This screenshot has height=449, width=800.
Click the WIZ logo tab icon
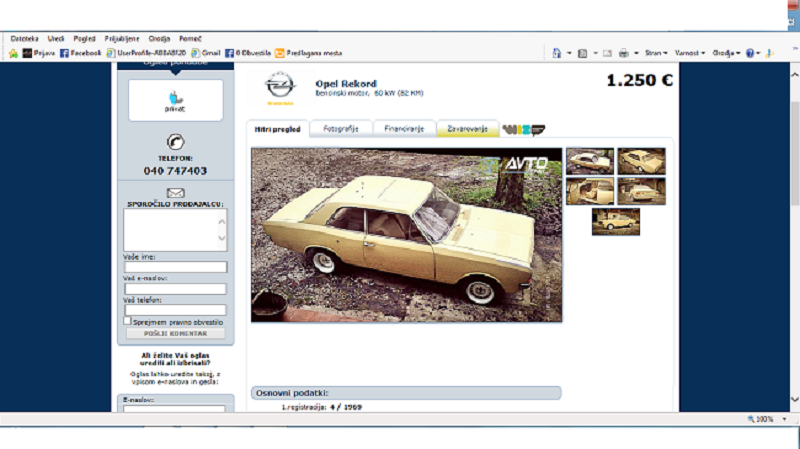click(x=523, y=129)
